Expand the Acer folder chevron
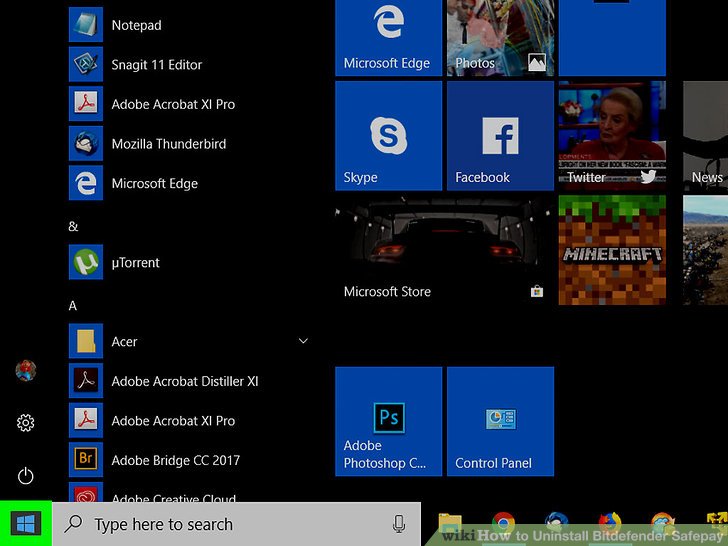The width and height of the screenshot is (728, 546). (x=303, y=341)
